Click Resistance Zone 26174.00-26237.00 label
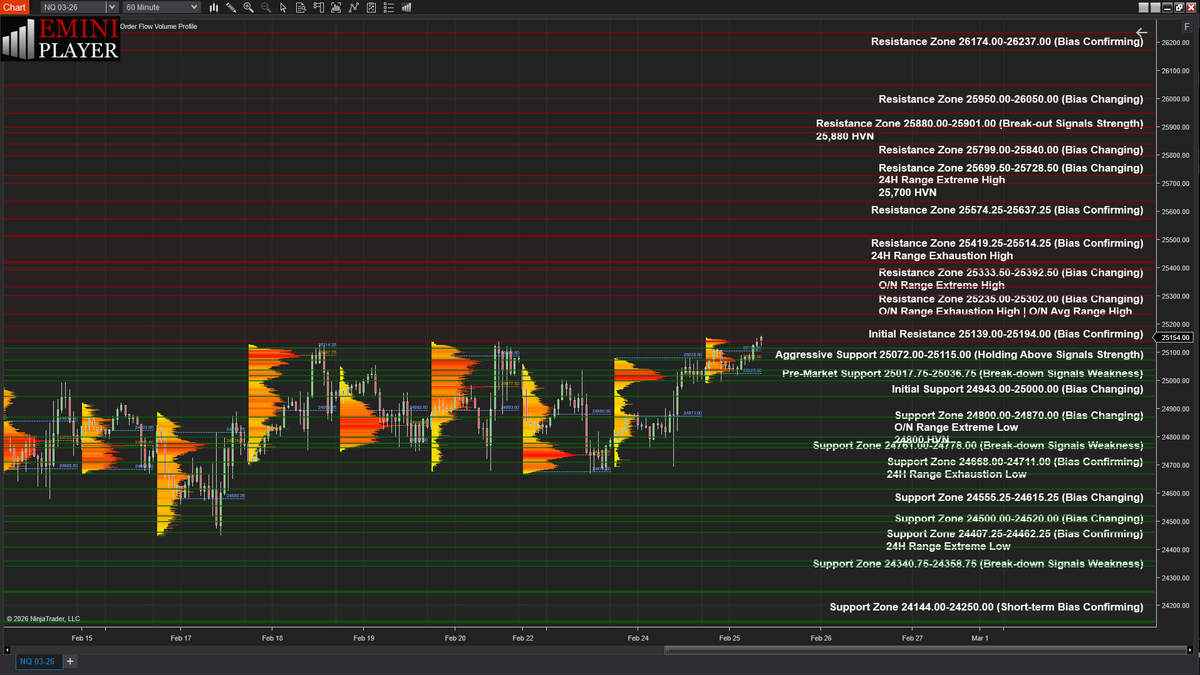 (1007, 42)
